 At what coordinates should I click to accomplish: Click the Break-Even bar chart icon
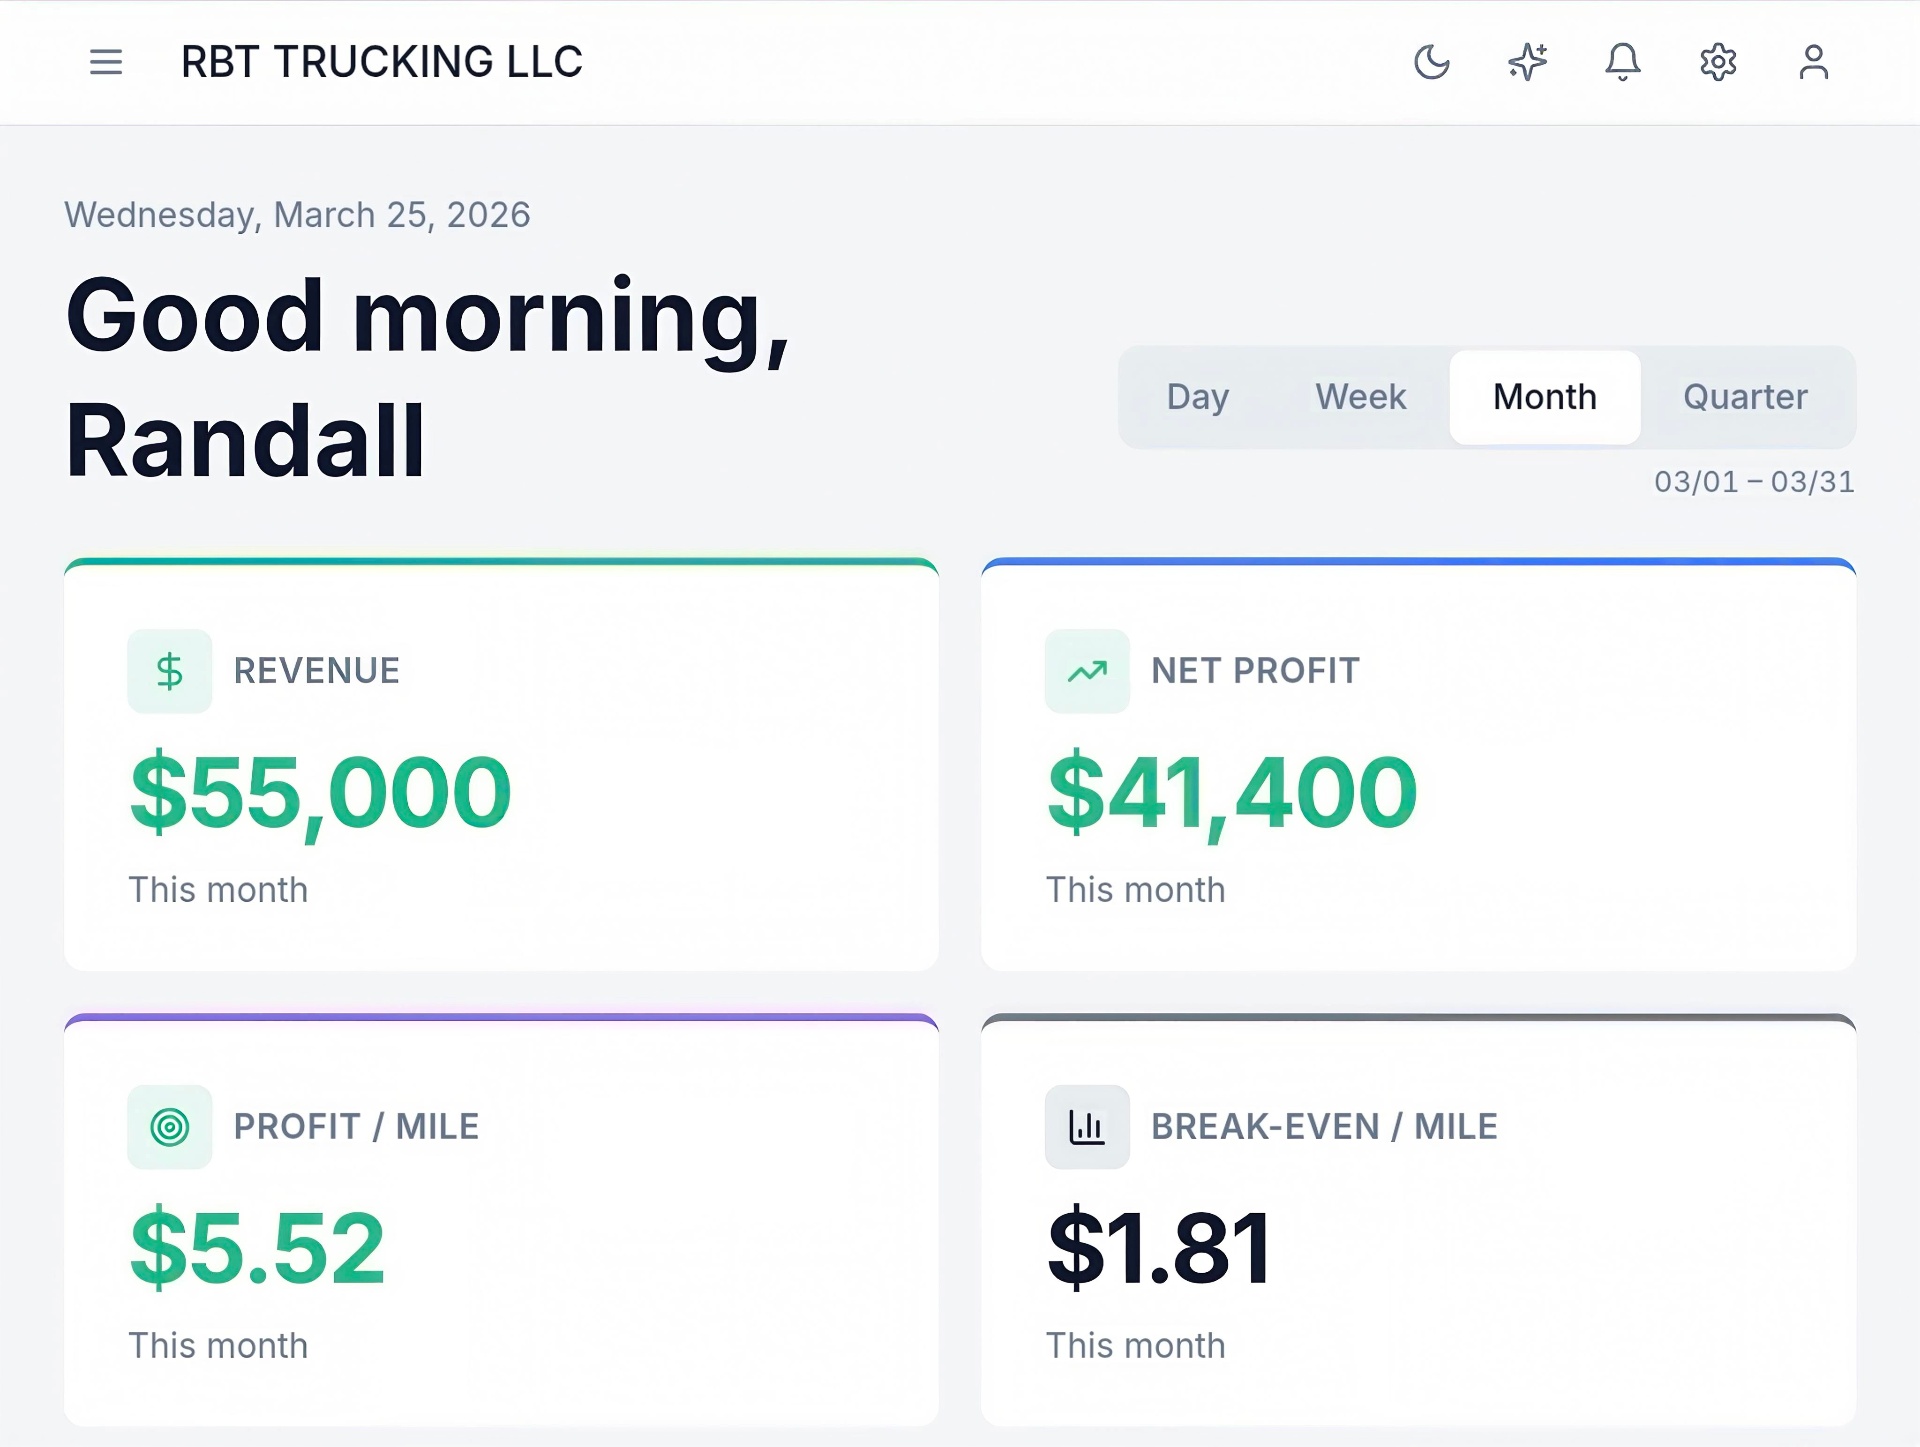1086,1126
